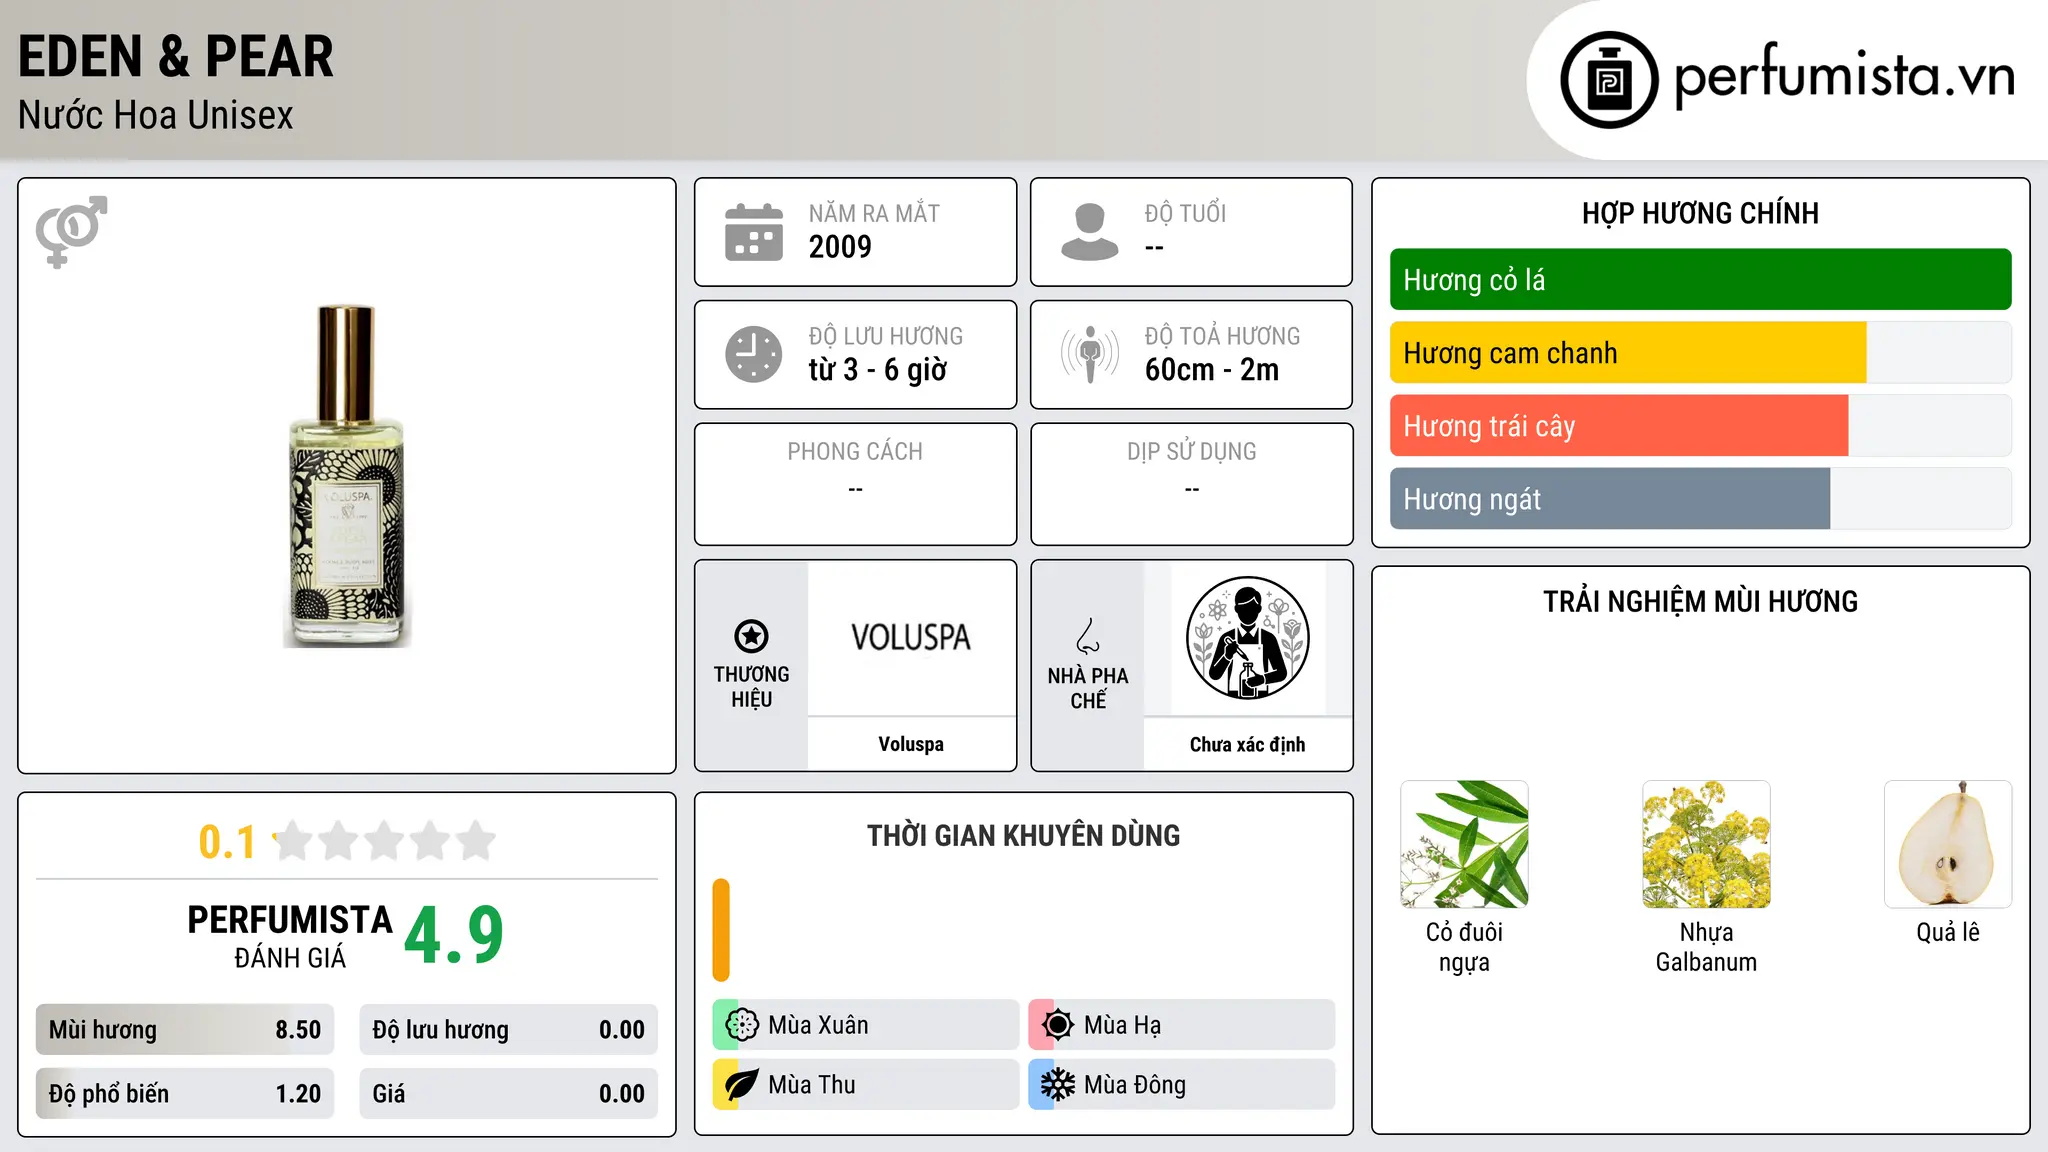Click the yellow Hương cam chanh accord bar

(1628, 353)
